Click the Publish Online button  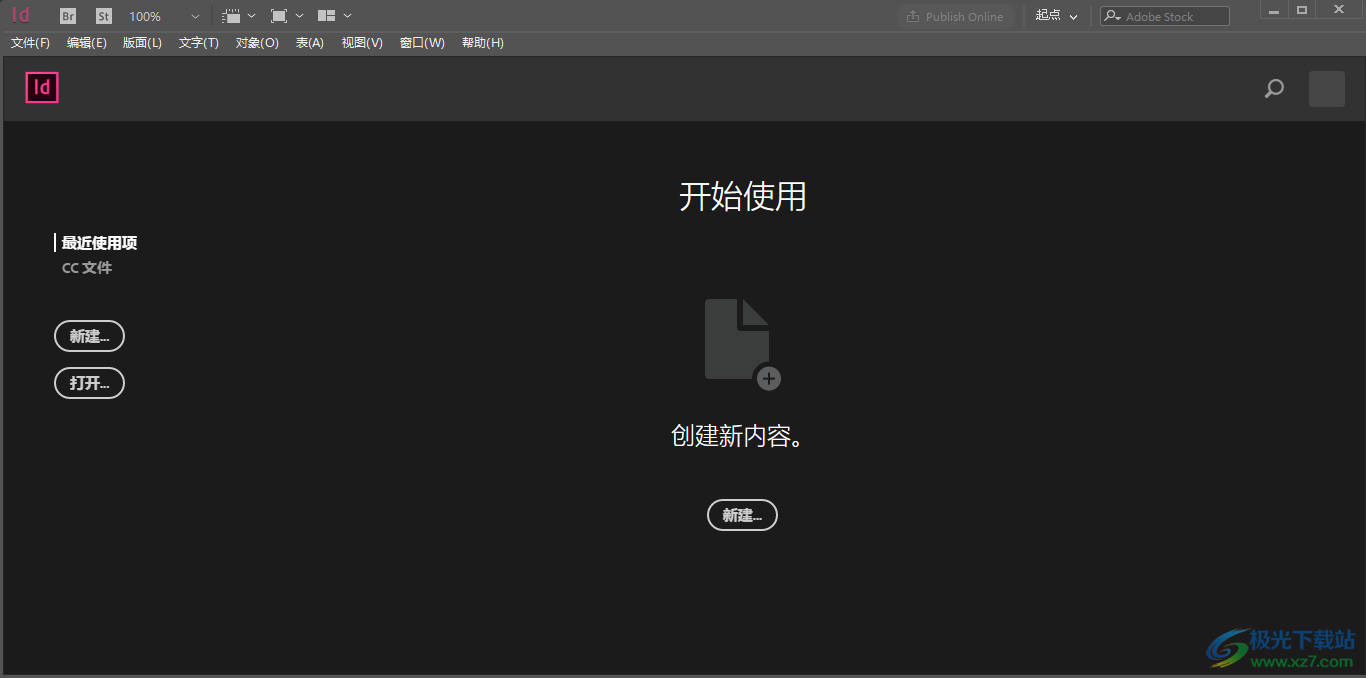955,15
